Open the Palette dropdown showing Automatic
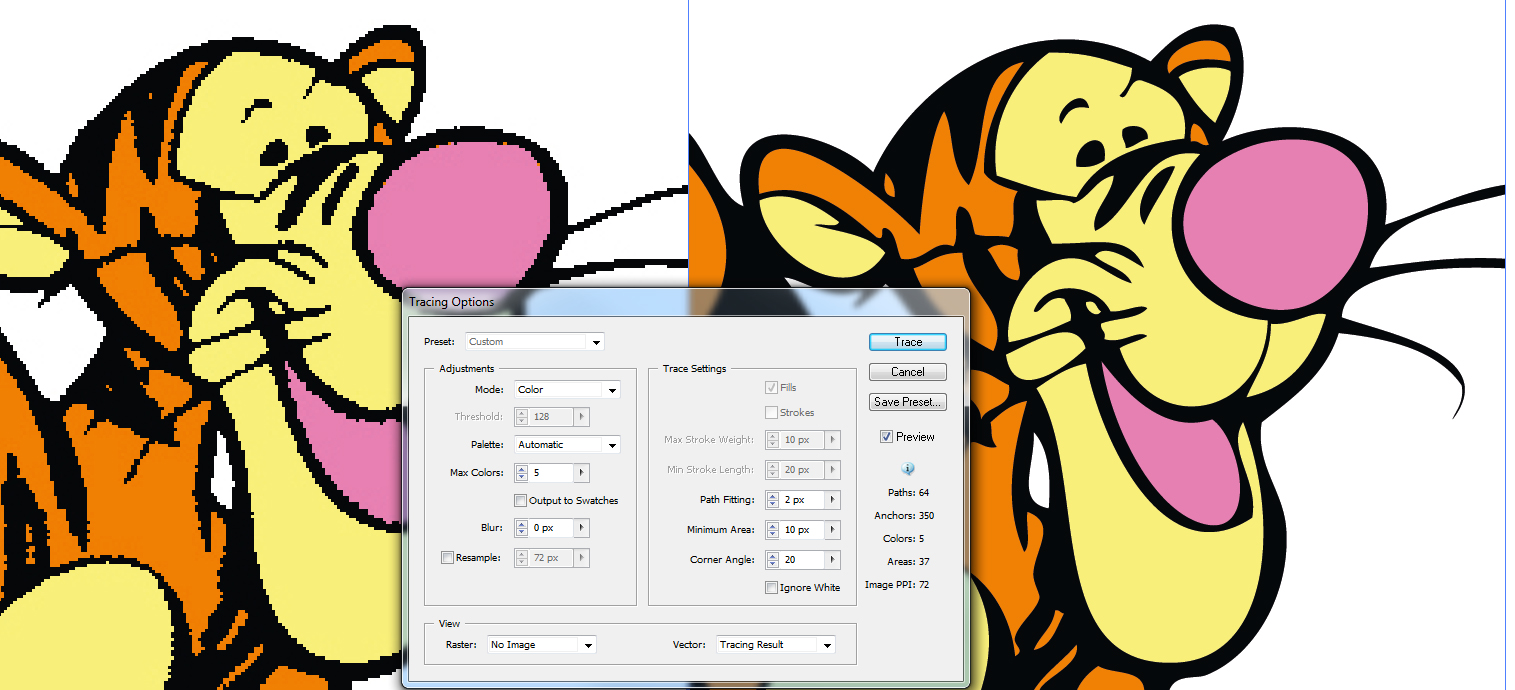Viewport: 1515px width, 690px height. (567, 444)
